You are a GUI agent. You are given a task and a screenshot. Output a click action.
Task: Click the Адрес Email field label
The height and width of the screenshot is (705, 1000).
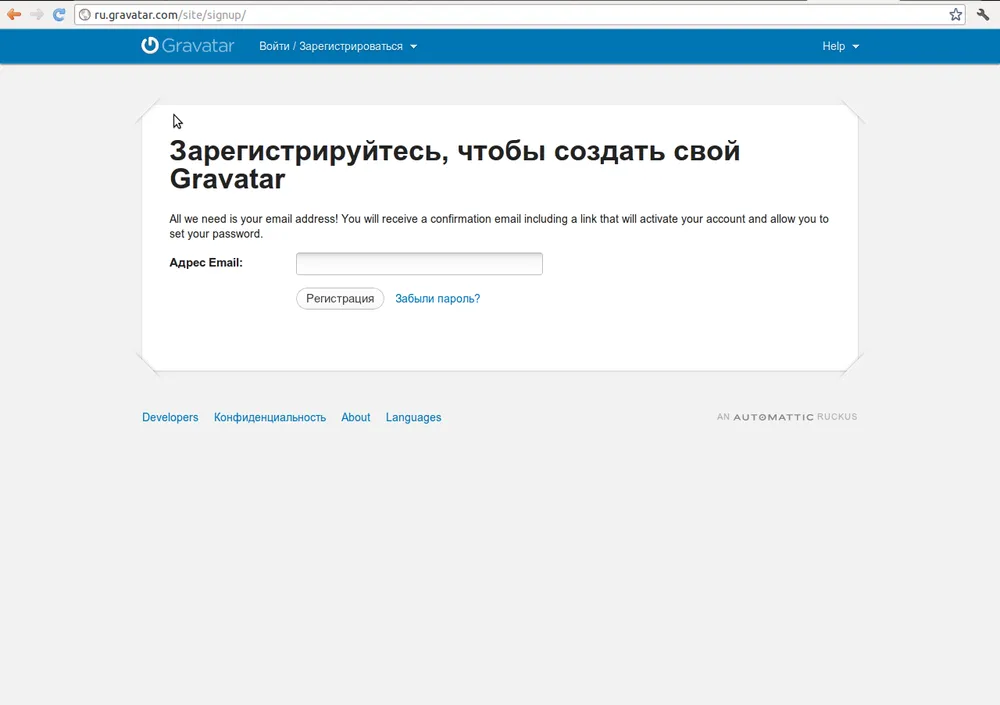206,263
